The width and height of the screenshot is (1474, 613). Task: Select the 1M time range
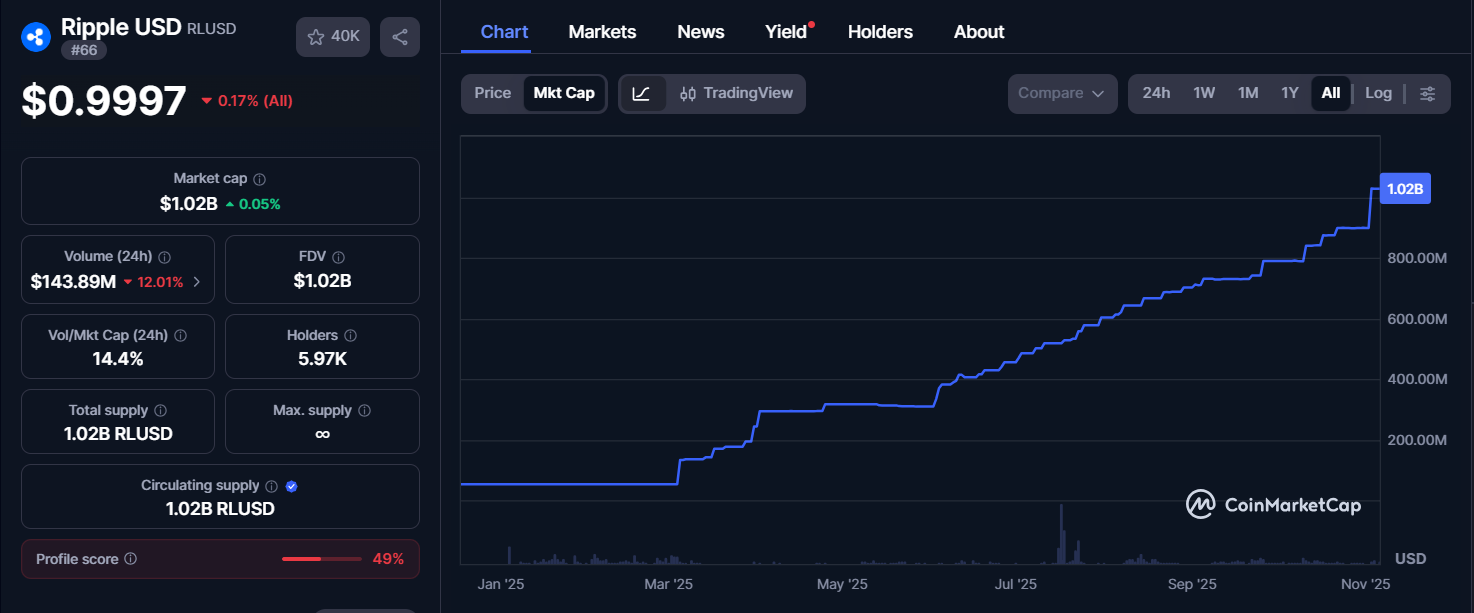click(1248, 93)
